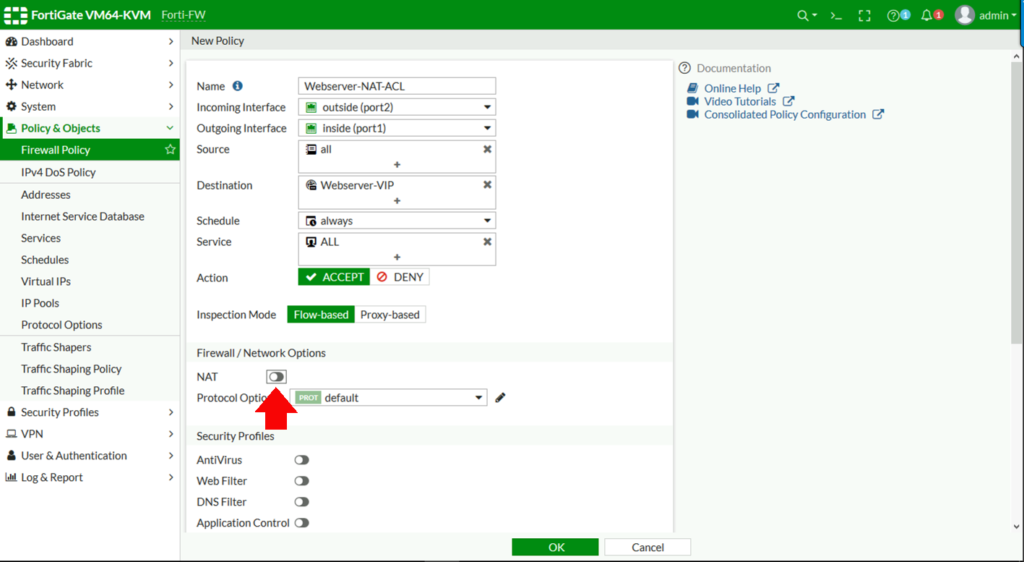This screenshot has height=562, width=1024.
Task: Remove Webserver-VIP from Destination field
Action: (487, 185)
